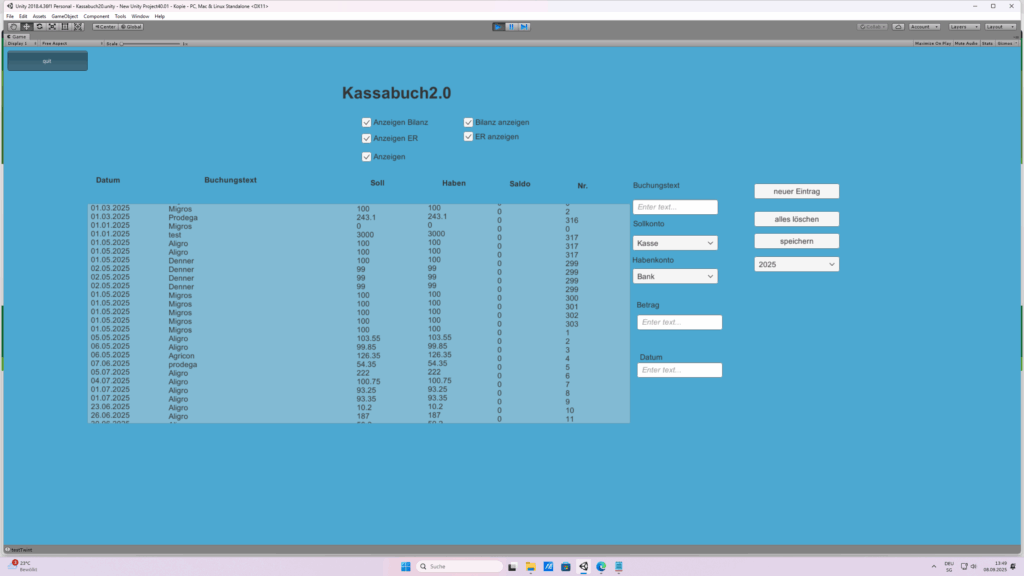Open the GameObject menu
Viewport: 1024px width, 576px height.
64,16
